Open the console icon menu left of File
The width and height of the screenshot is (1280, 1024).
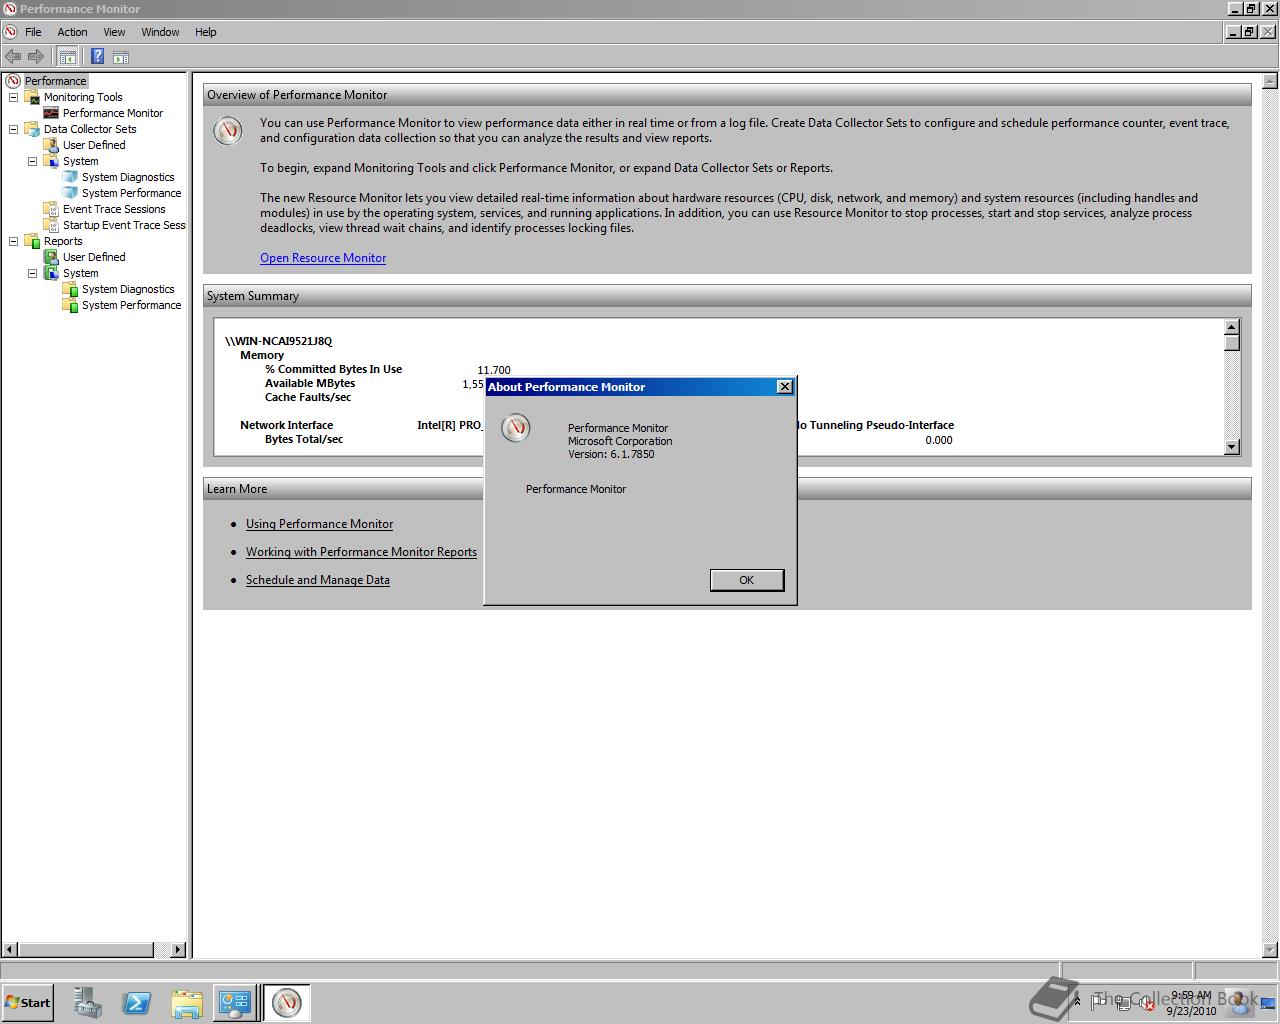(x=11, y=32)
